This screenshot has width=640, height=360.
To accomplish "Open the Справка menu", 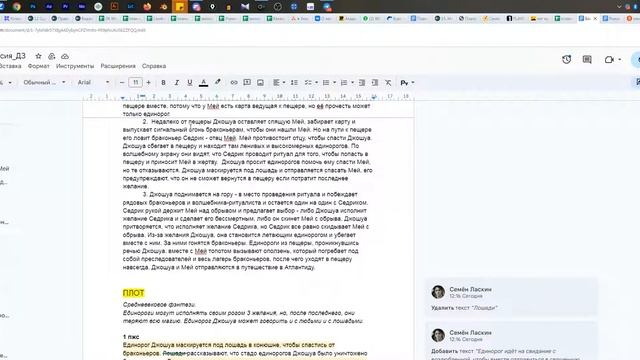I will pyautogui.click(x=154, y=66).
